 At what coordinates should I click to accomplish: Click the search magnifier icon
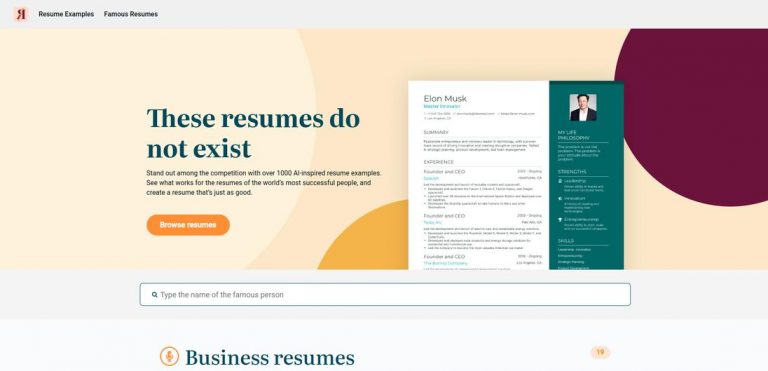[x=155, y=295]
